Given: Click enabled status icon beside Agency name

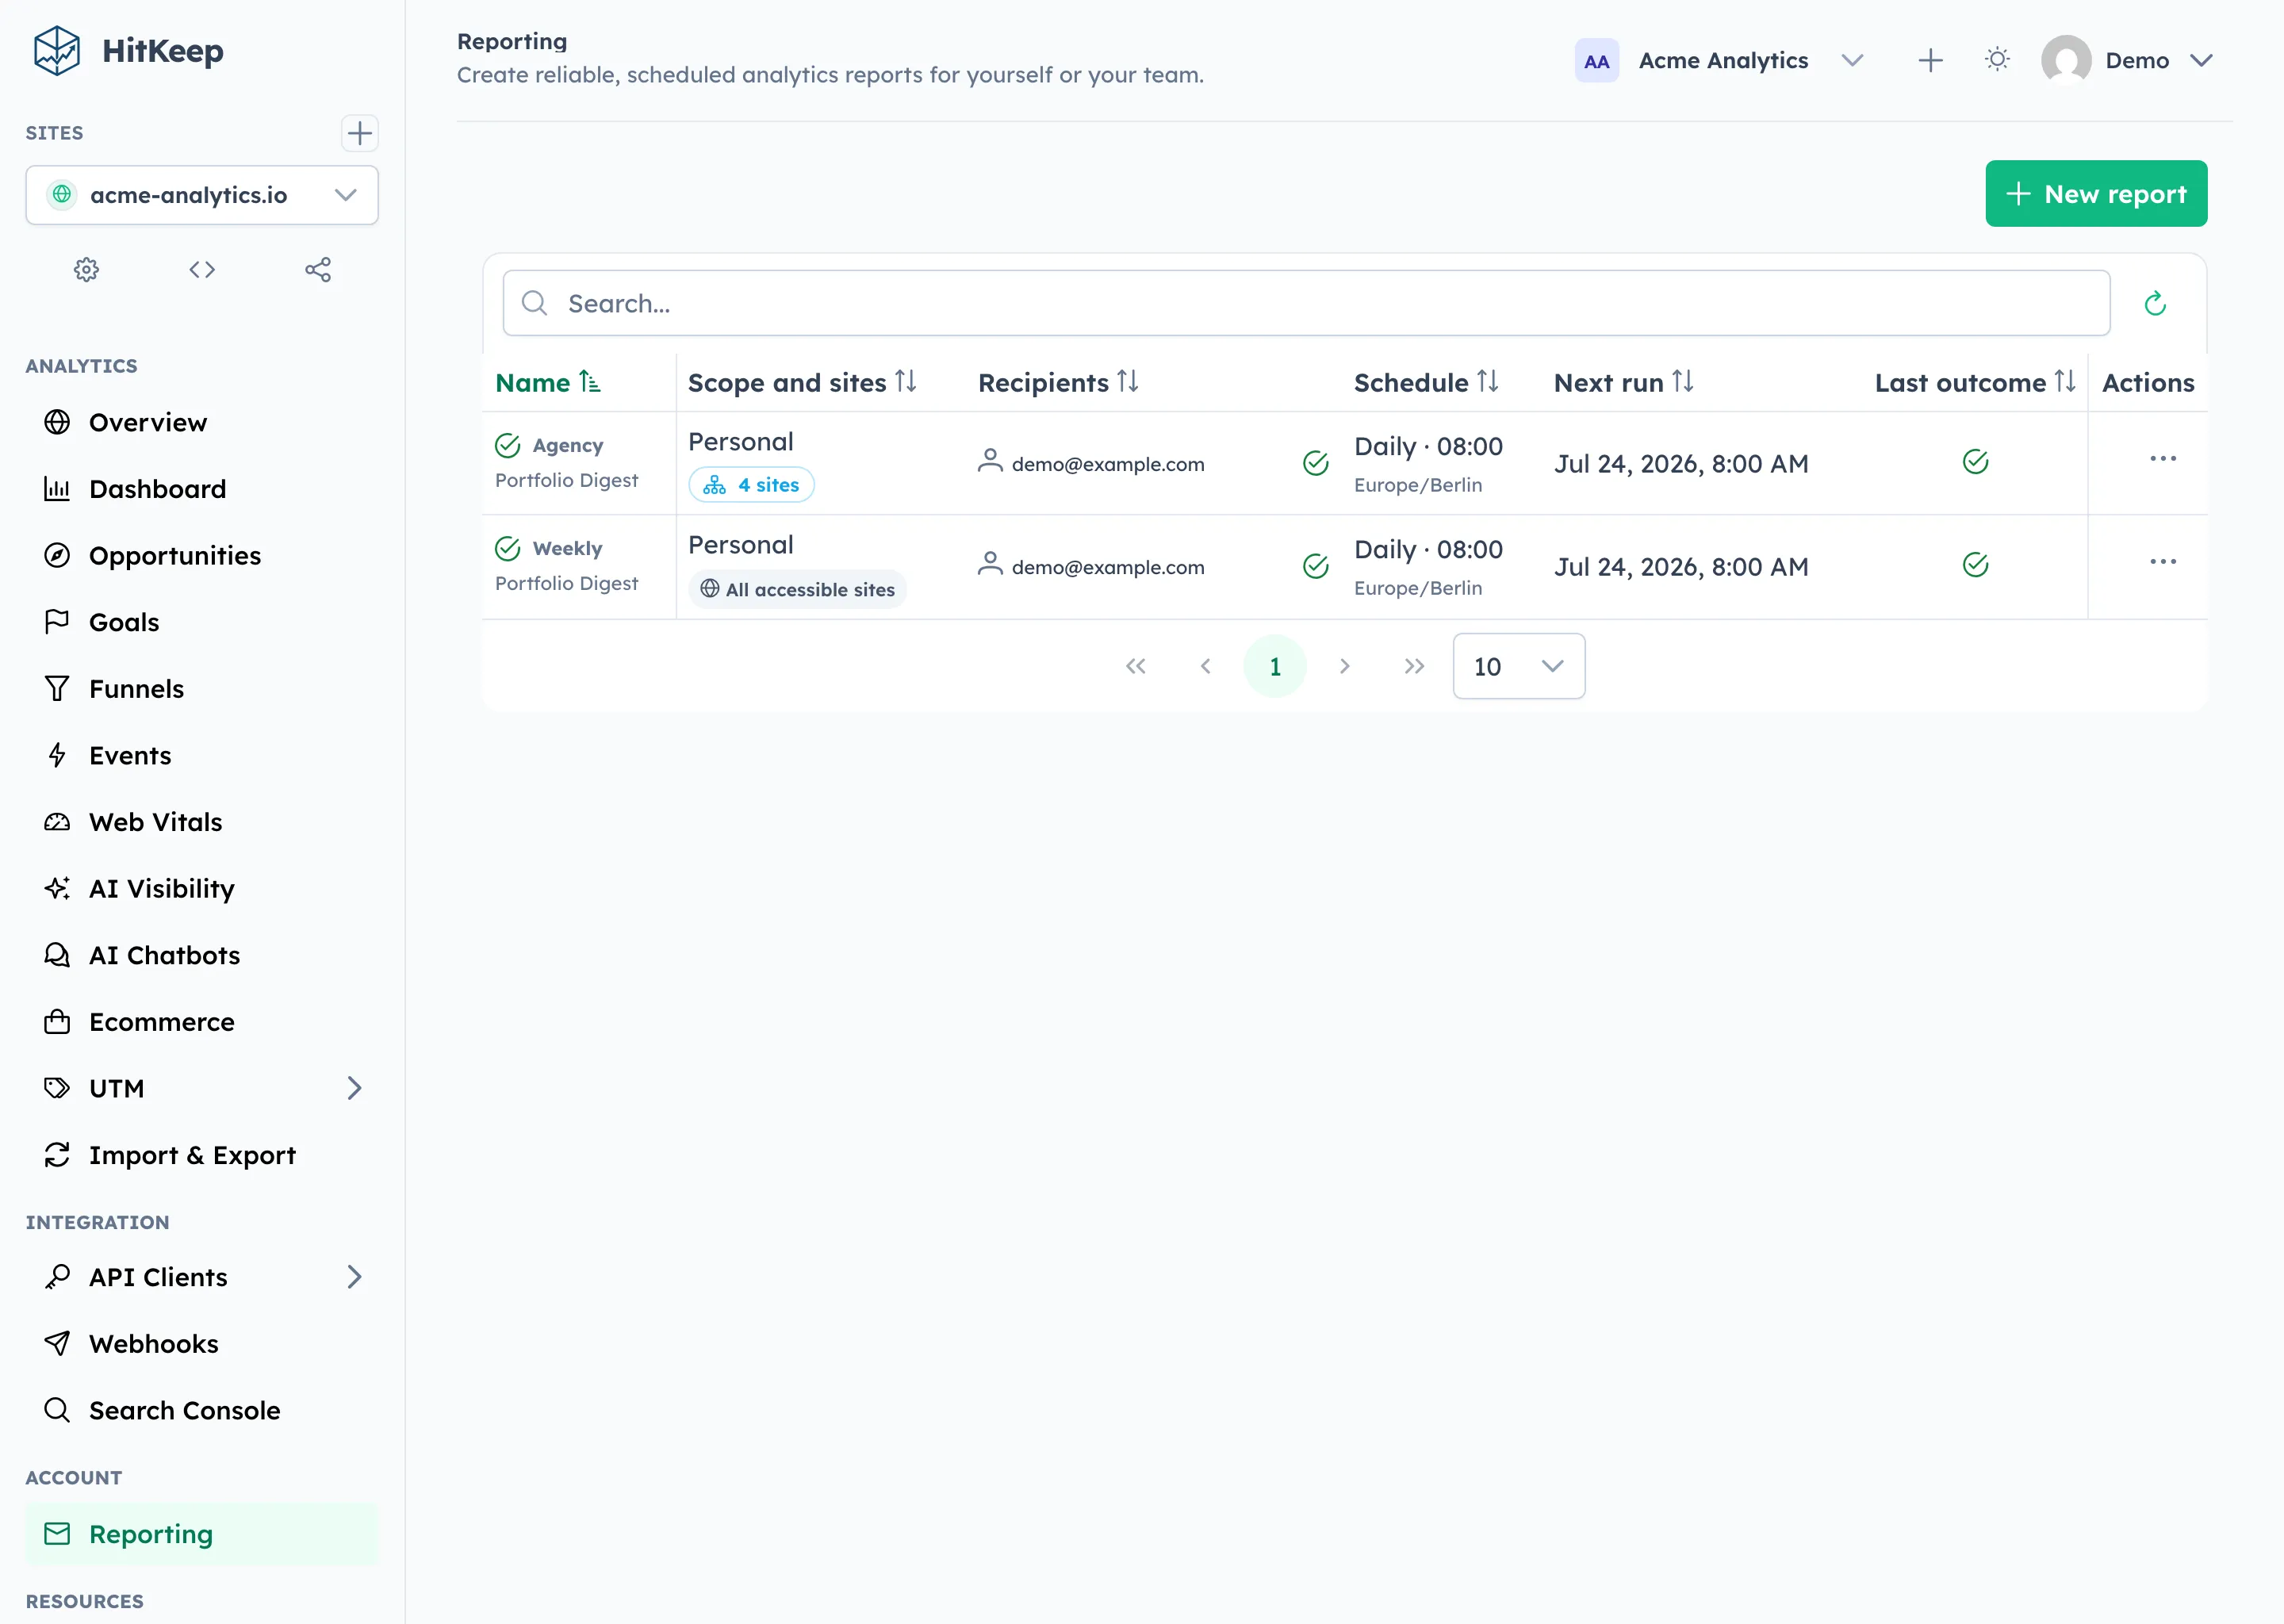Looking at the screenshot, I should tap(508, 445).
